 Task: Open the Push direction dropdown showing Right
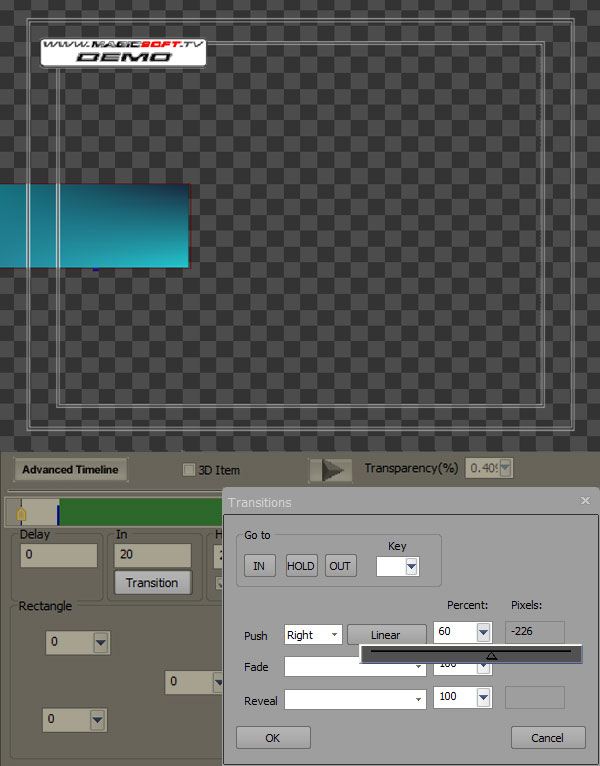(x=313, y=635)
